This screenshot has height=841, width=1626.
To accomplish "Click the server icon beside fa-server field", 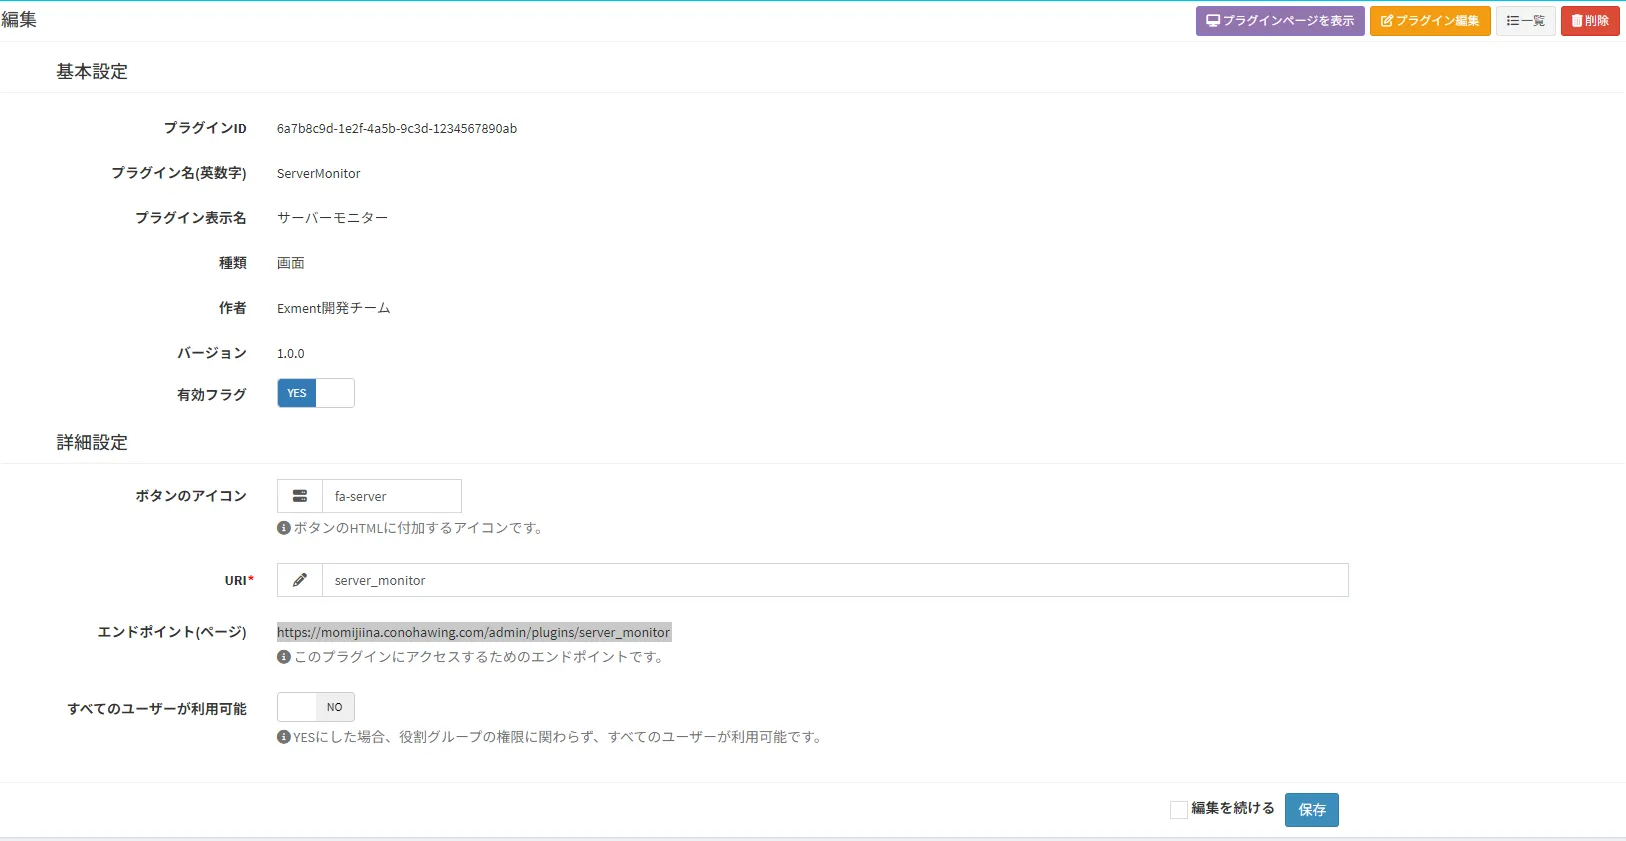I will 300,496.
